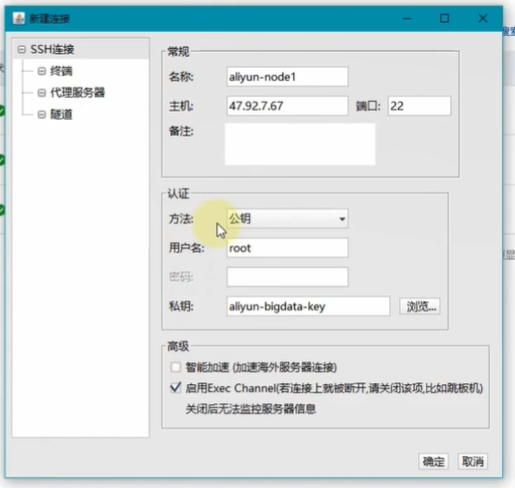Screen dimensions: 515x488
Task: Cancel with the 取消 button
Action: click(473, 462)
